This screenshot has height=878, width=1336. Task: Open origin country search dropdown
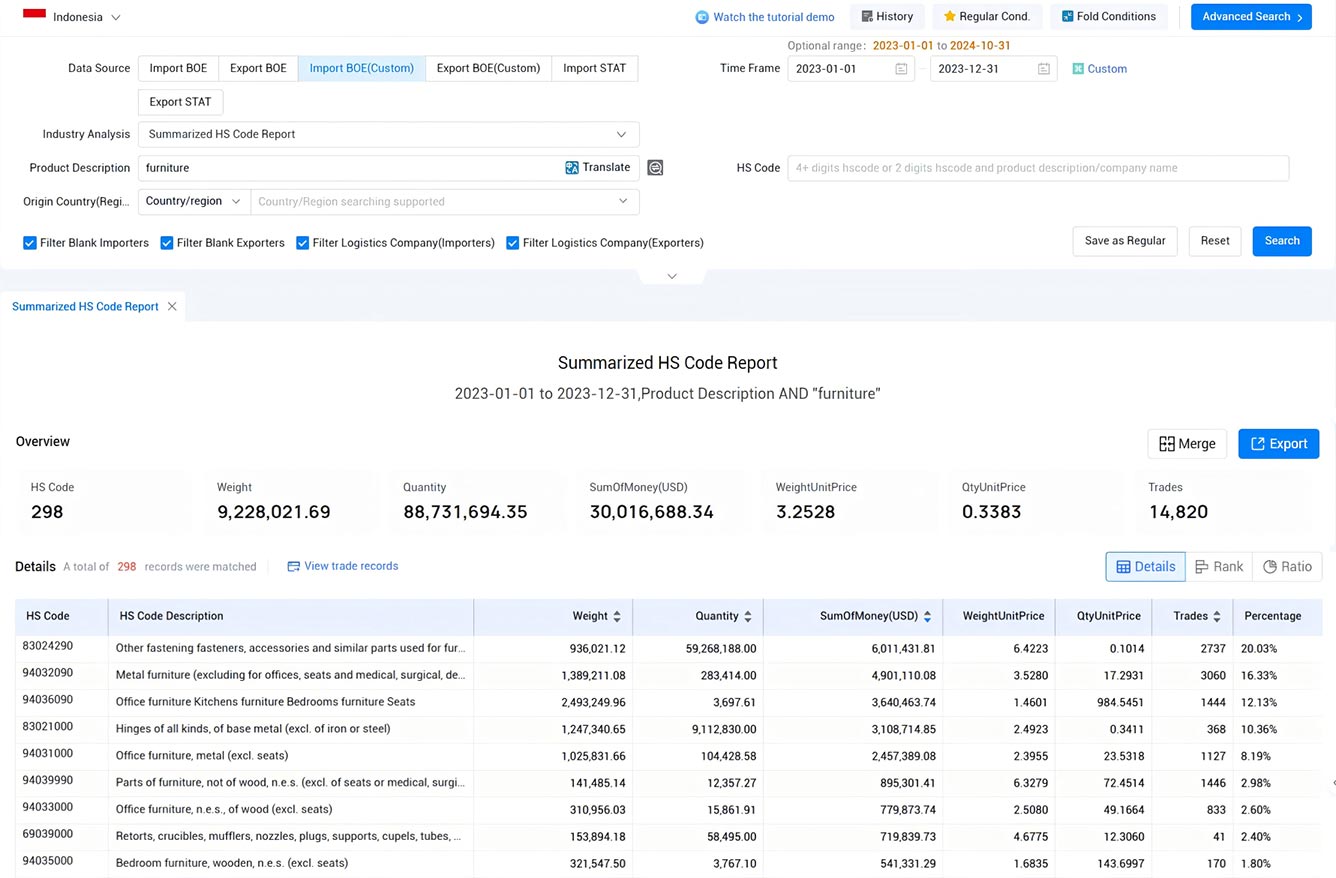coord(444,201)
